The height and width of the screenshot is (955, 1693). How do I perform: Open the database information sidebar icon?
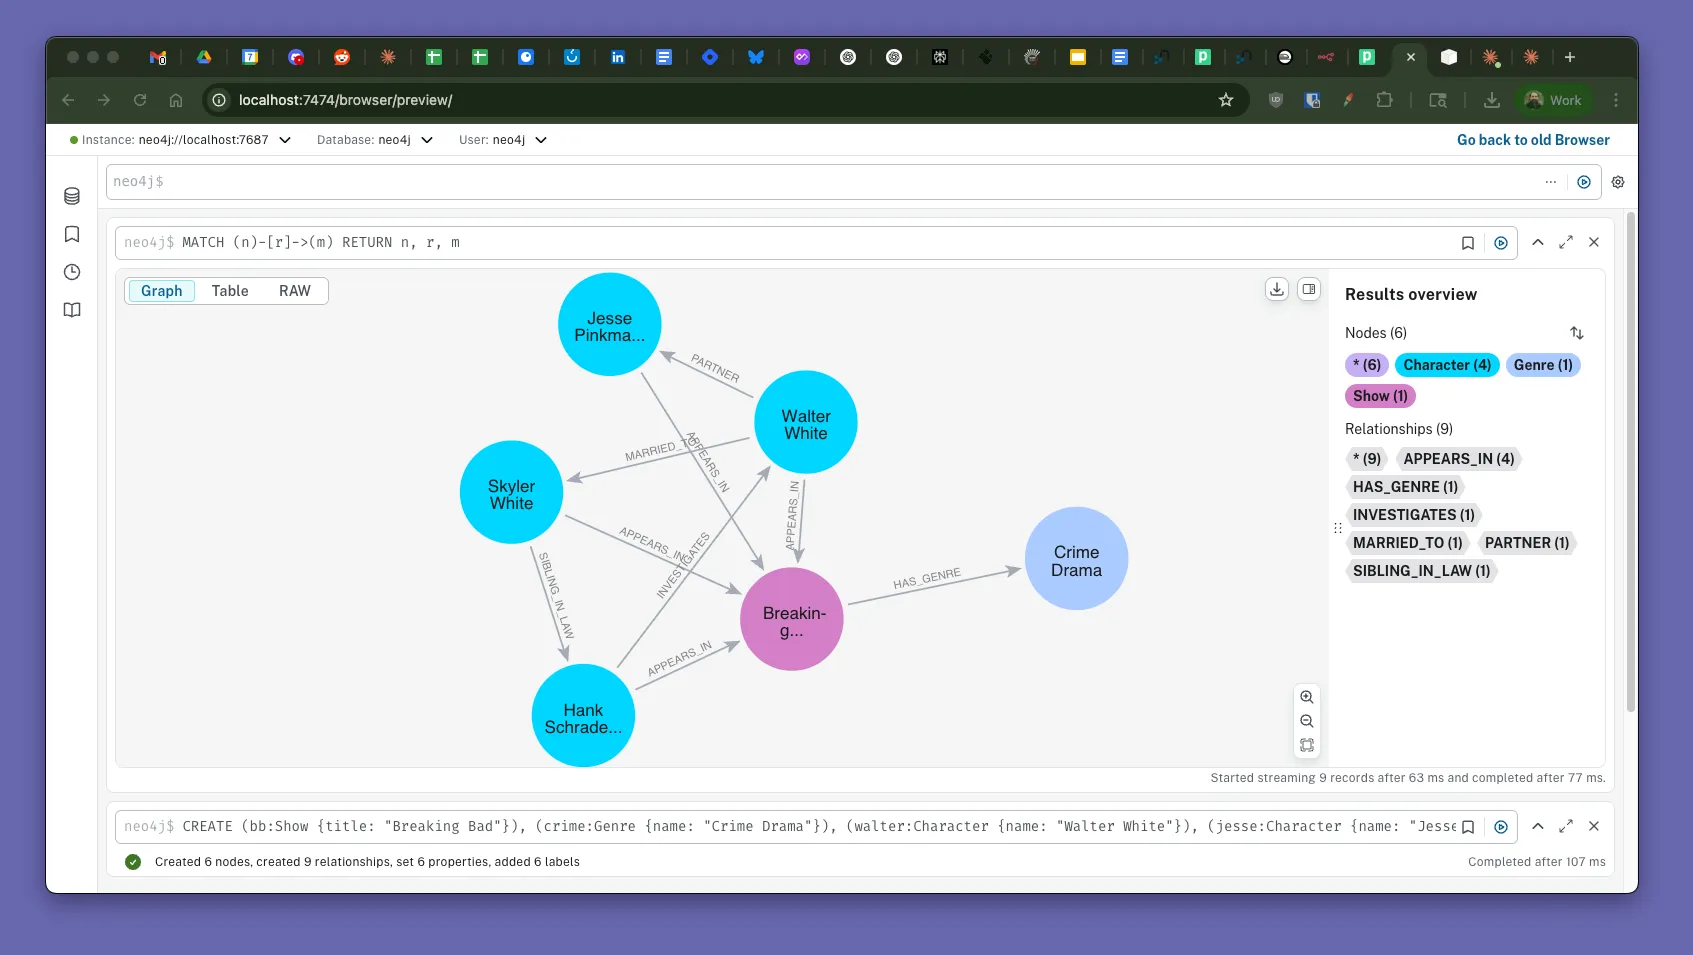[x=72, y=196]
